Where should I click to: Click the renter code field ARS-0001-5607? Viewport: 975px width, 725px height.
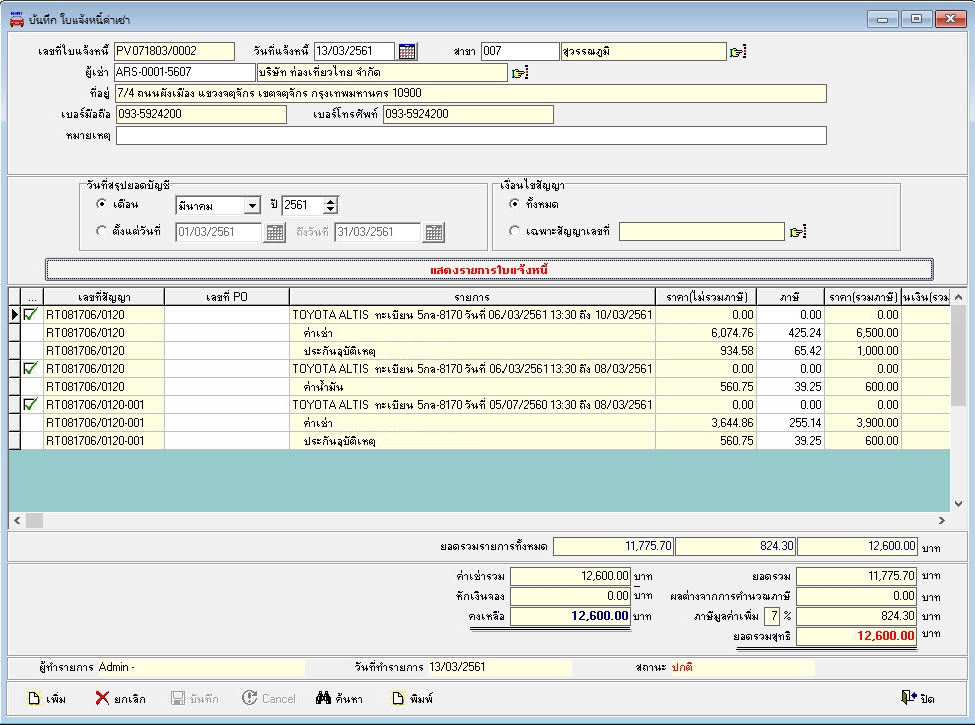click(185, 72)
